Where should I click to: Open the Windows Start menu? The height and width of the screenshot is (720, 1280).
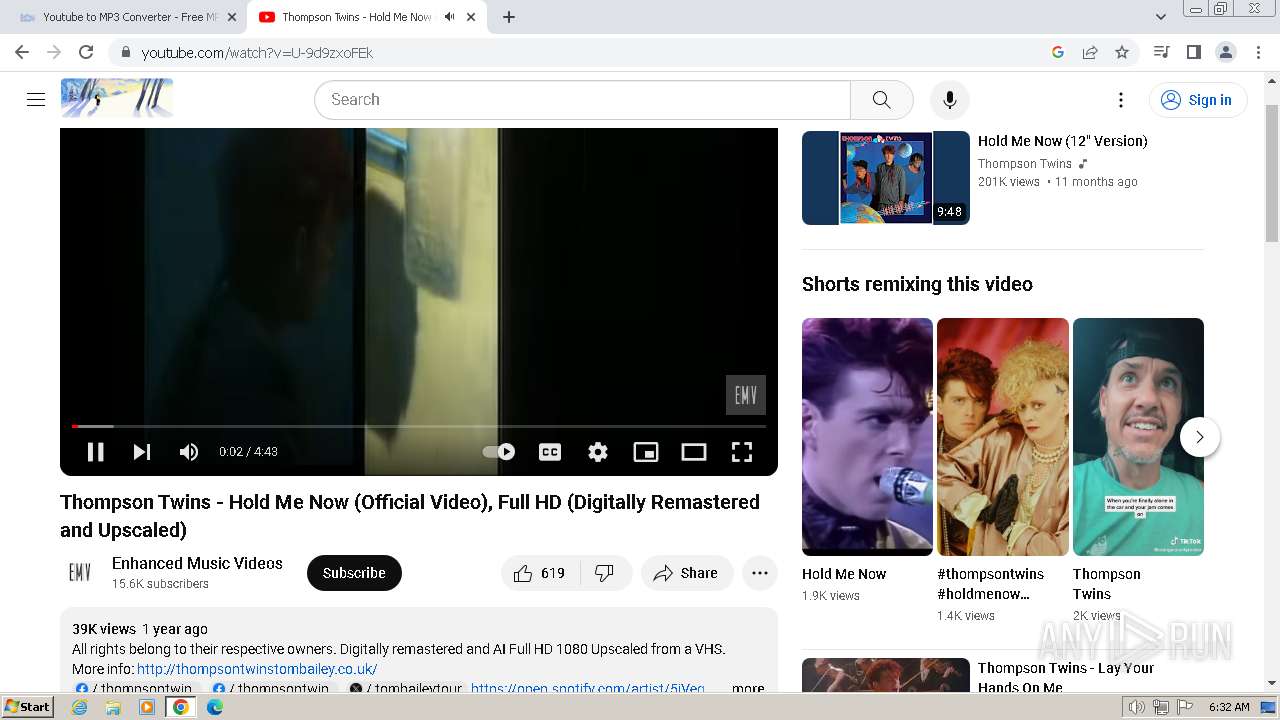tap(28, 707)
